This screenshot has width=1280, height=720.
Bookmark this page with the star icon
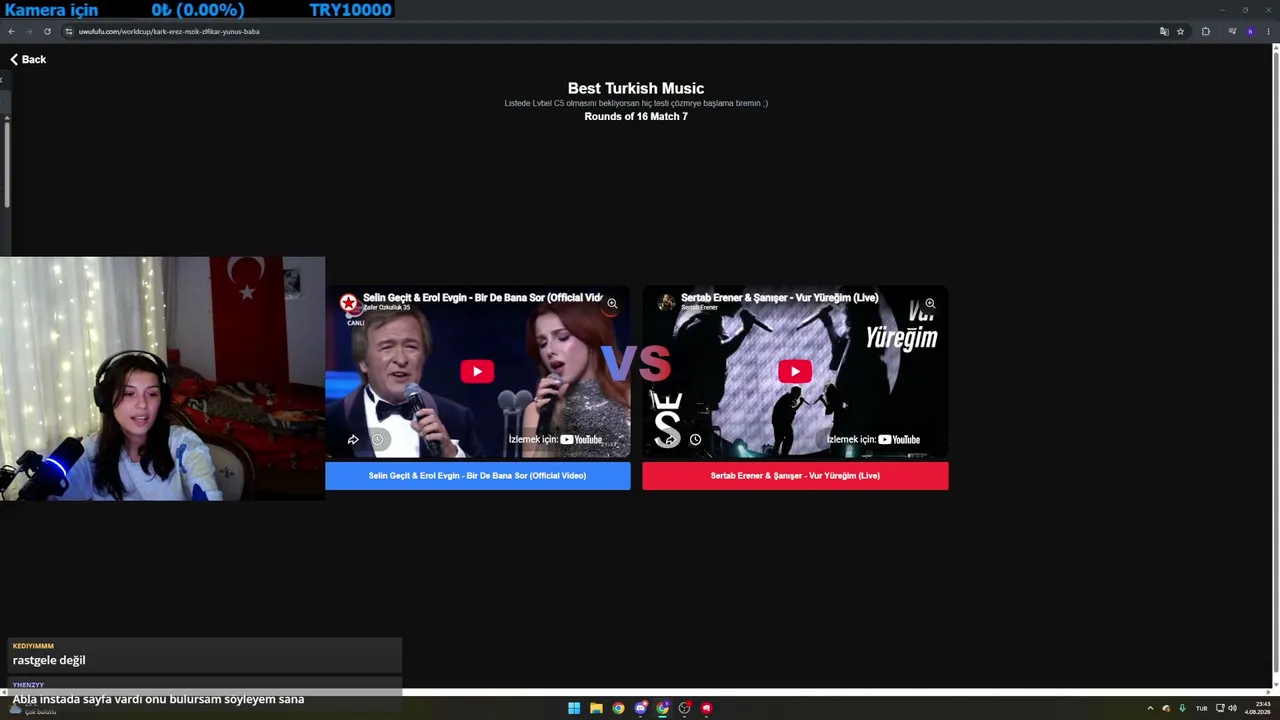click(1180, 31)
